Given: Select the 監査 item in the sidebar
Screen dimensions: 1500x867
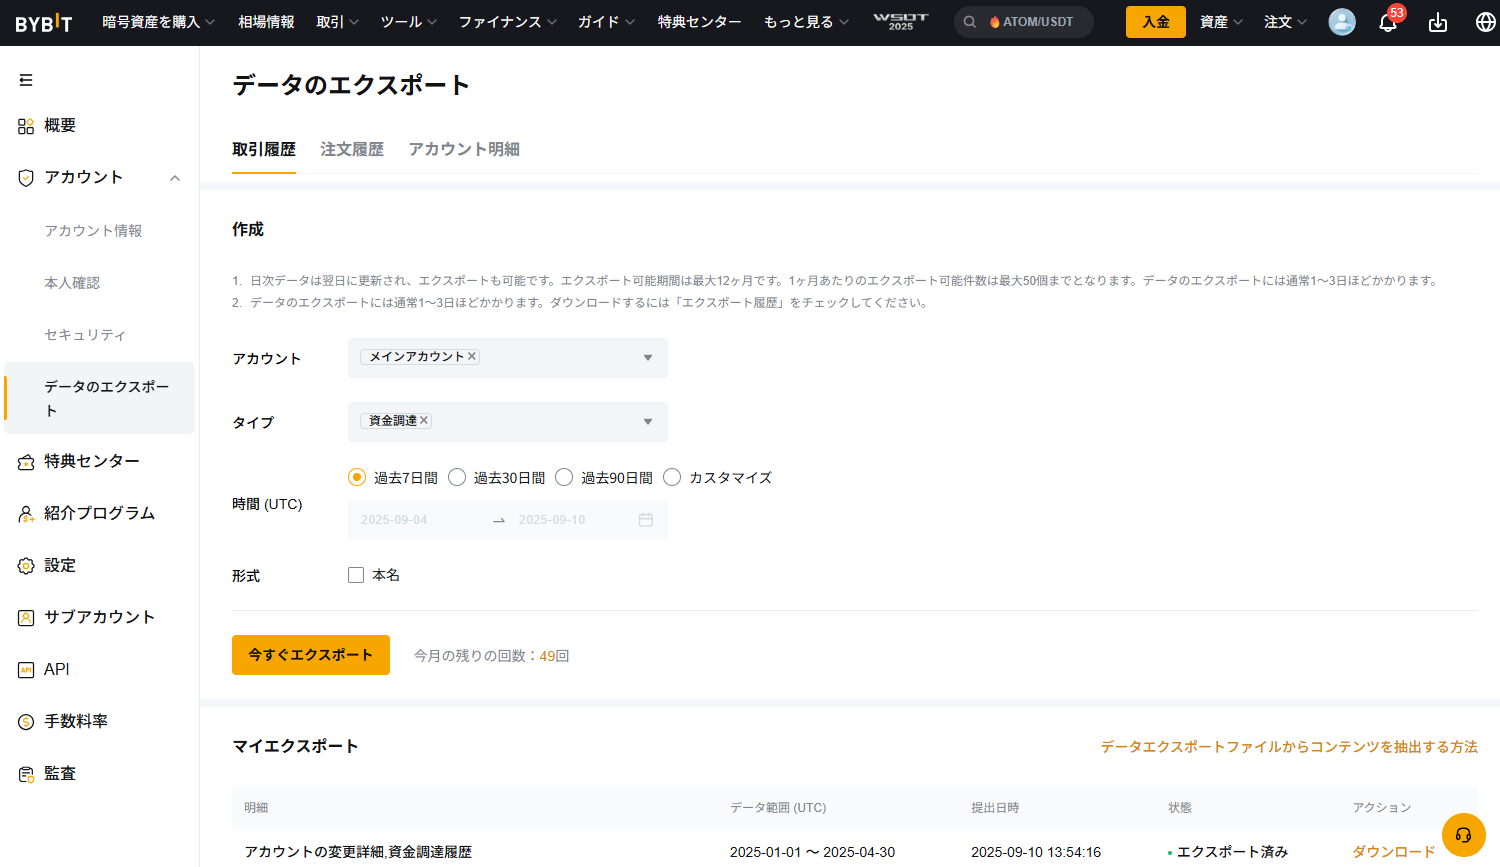Looking at the screenshot, I should 60,772.
